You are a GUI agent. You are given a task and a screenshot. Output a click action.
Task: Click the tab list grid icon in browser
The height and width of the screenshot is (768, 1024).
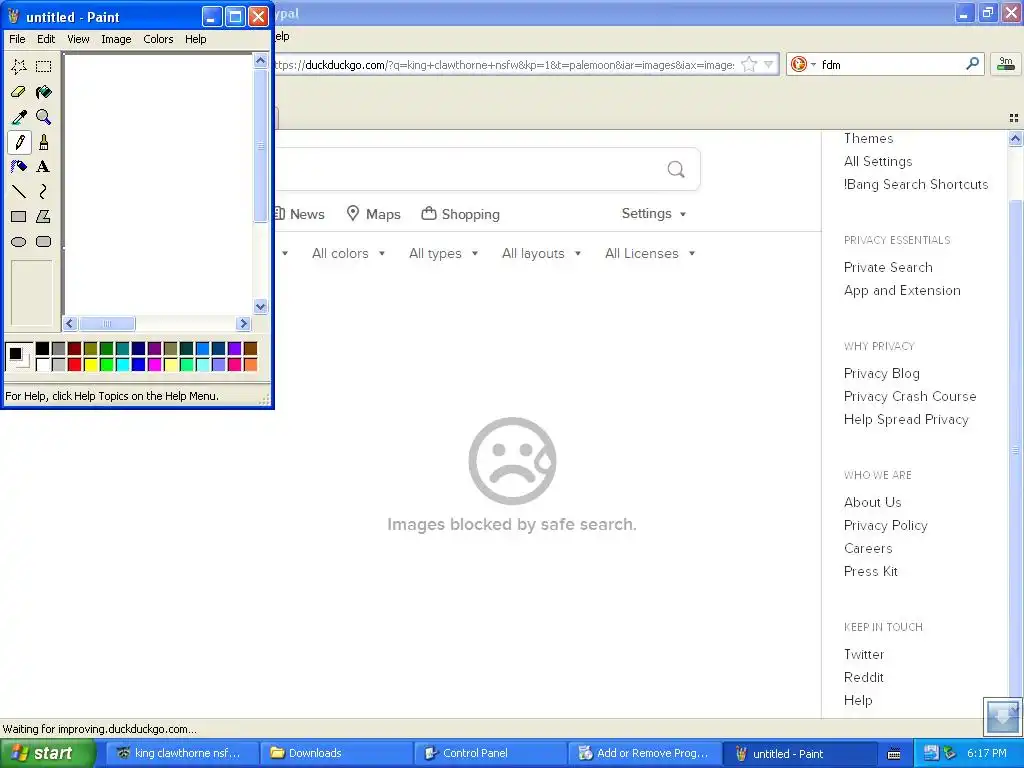click(1014, 118)
